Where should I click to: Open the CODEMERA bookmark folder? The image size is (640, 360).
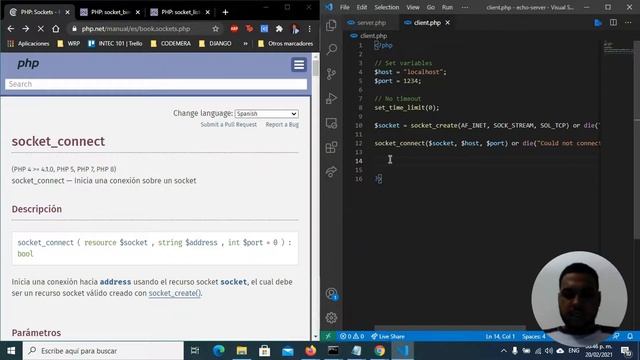(171, 43)
